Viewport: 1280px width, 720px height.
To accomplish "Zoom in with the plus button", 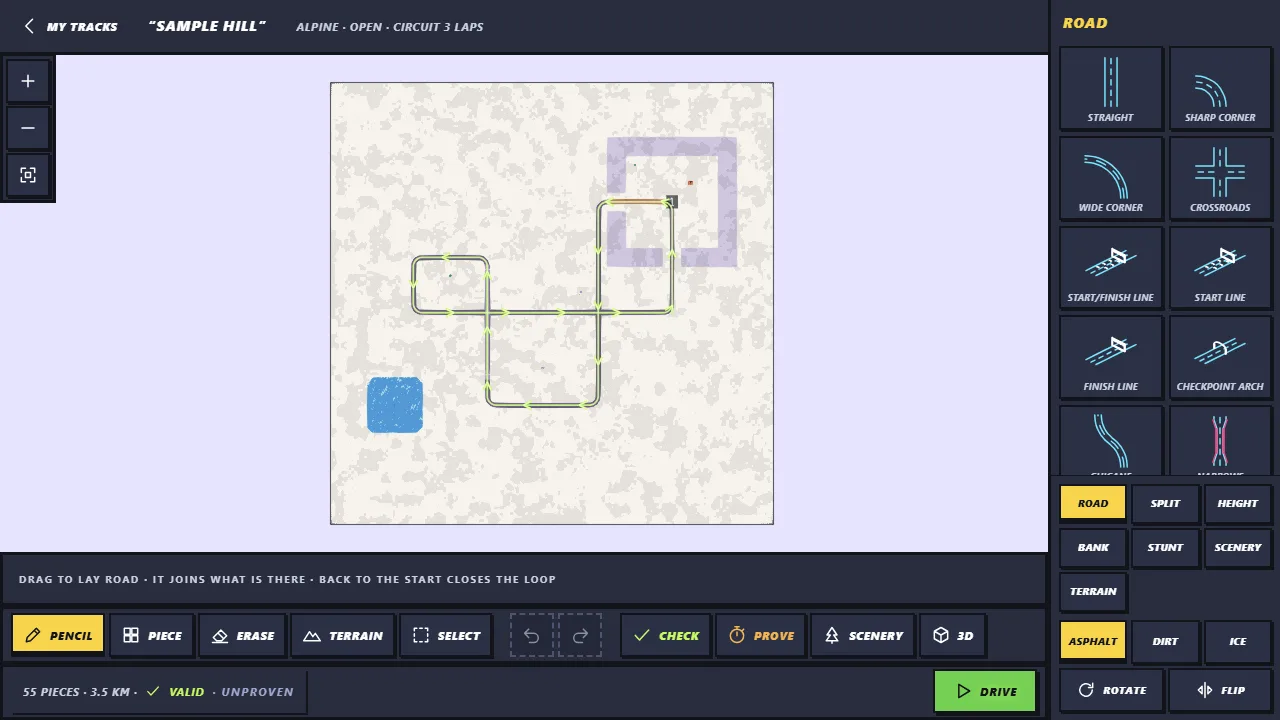I will 28,81.
